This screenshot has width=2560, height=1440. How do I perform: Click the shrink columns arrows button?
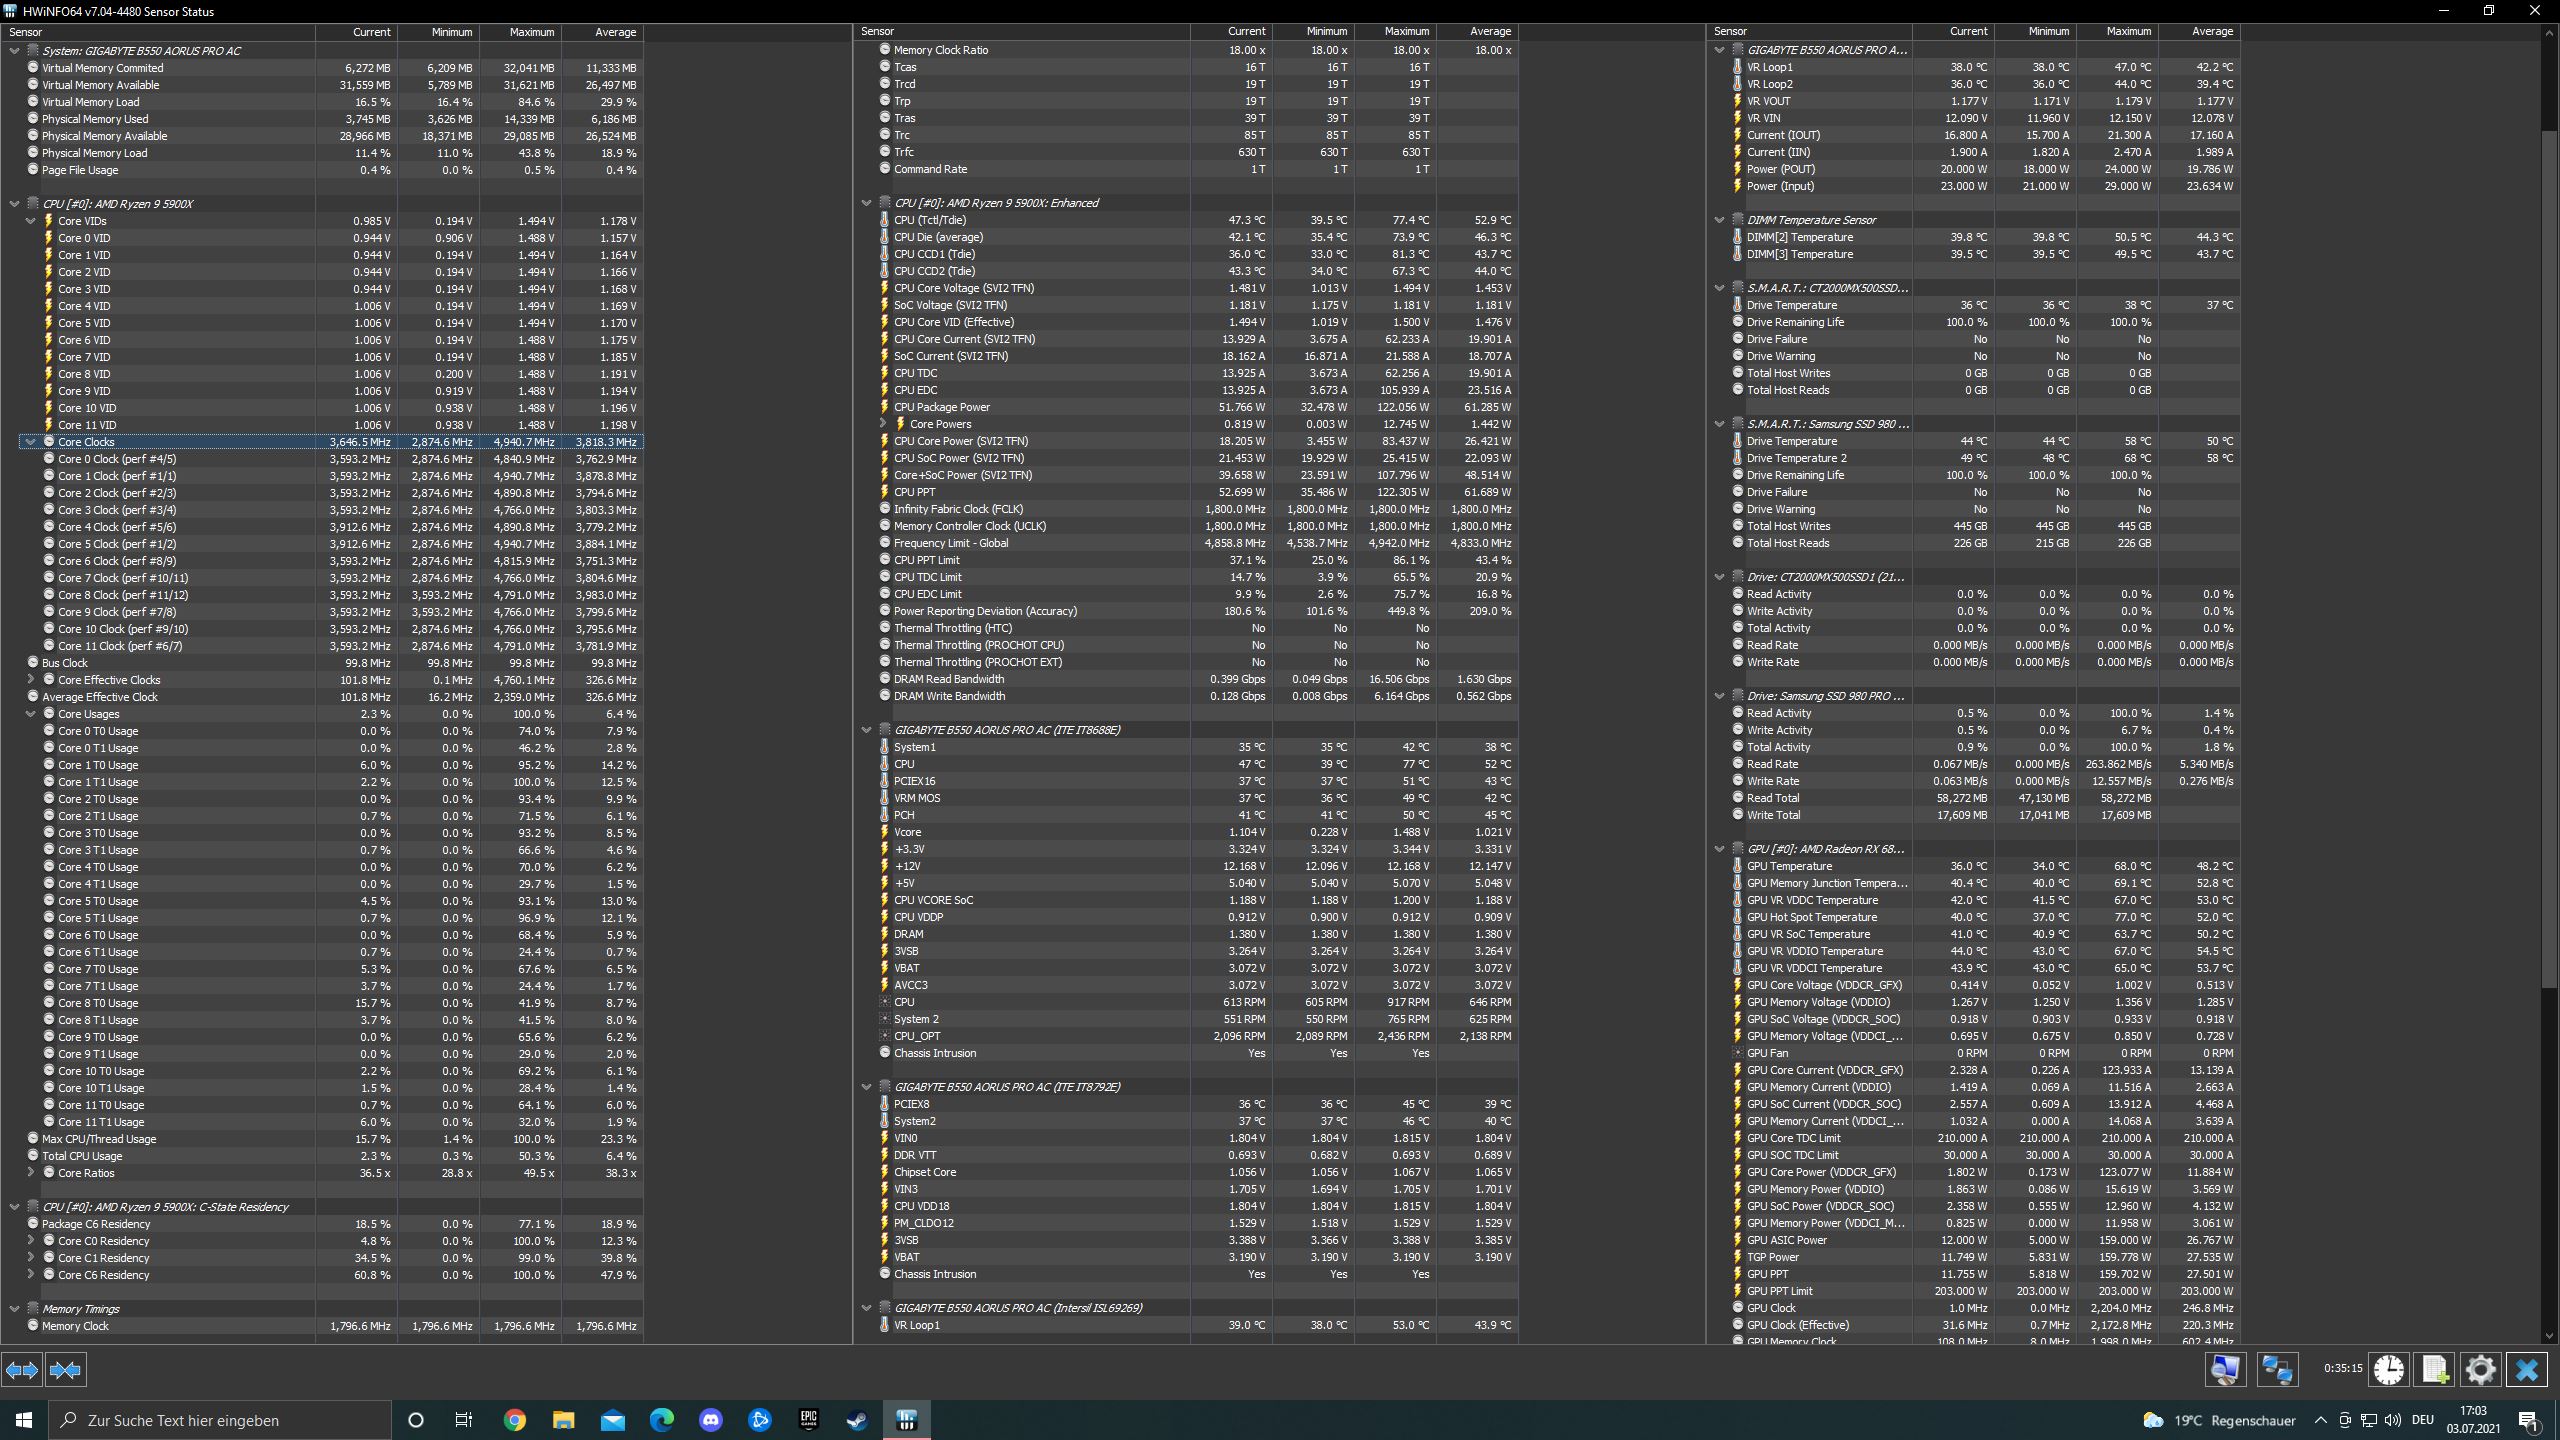click(x=66, y=1370)
